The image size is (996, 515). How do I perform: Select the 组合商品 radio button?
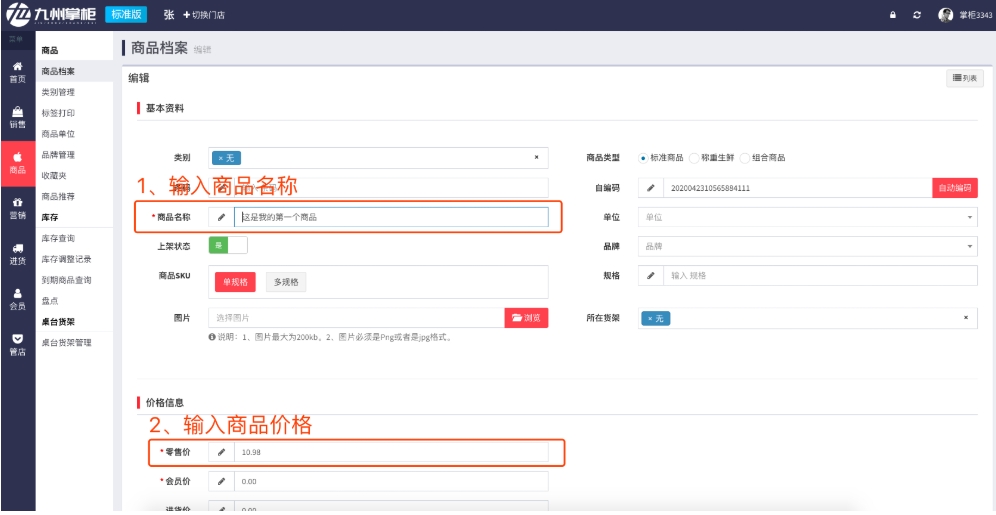(x=745, y=158)
